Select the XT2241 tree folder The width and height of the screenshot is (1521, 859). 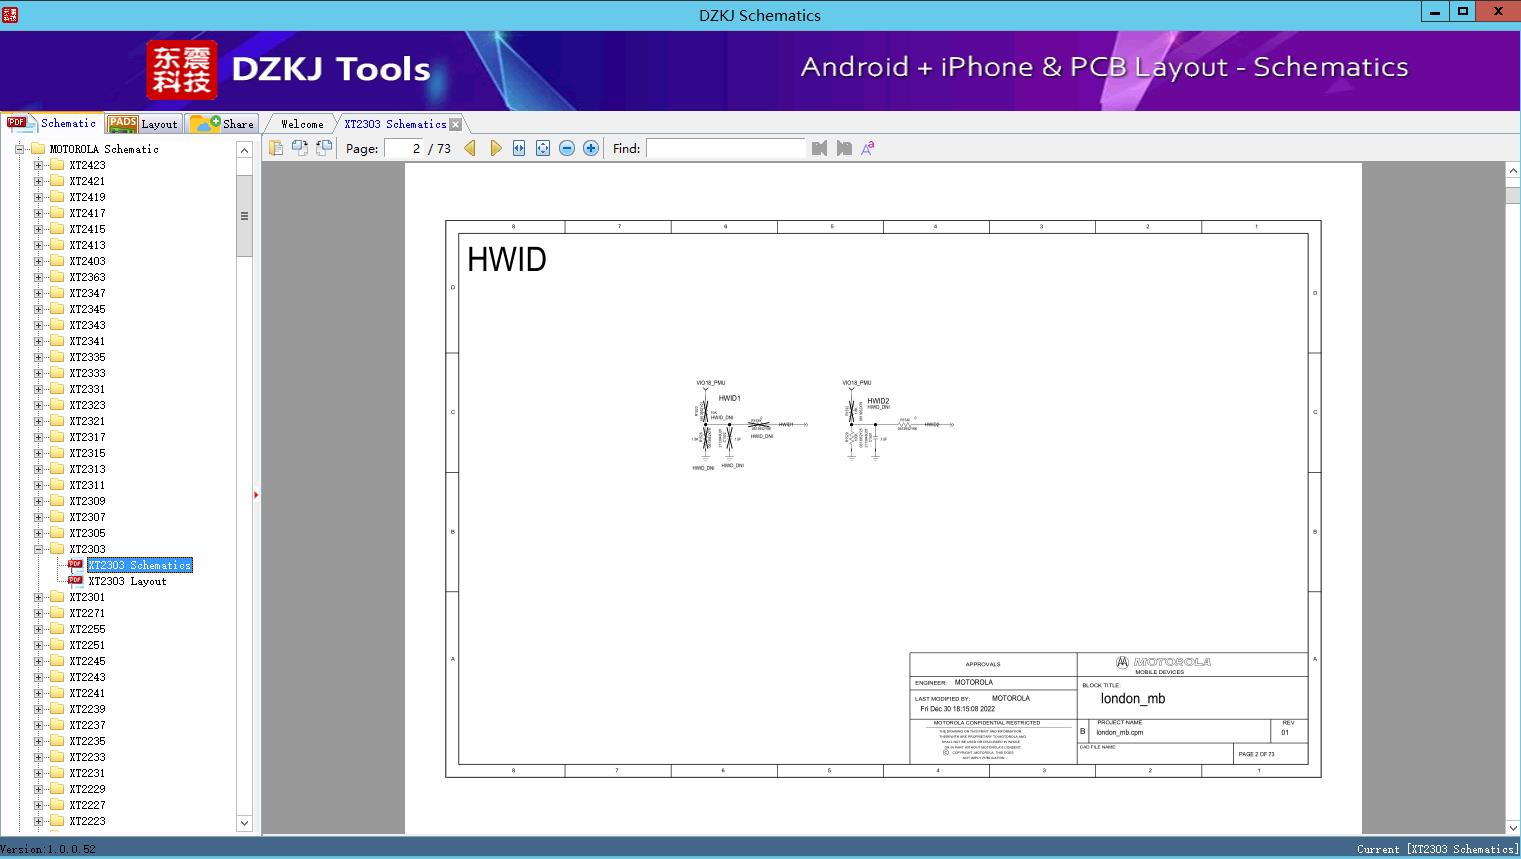[x=87, y=693]
